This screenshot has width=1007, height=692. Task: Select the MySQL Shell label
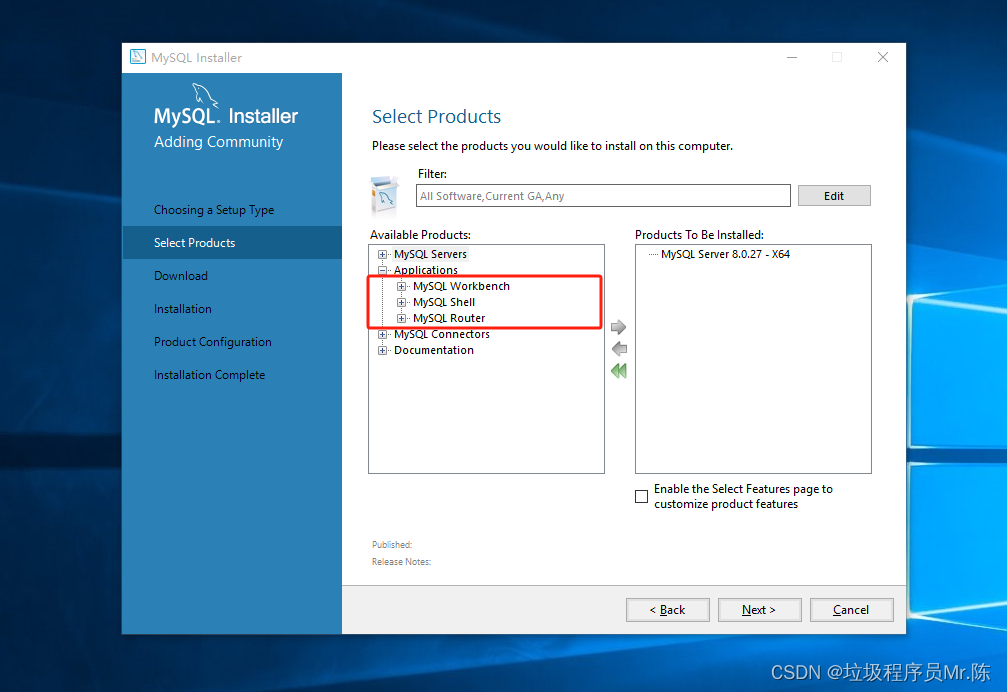click(444, 302)
